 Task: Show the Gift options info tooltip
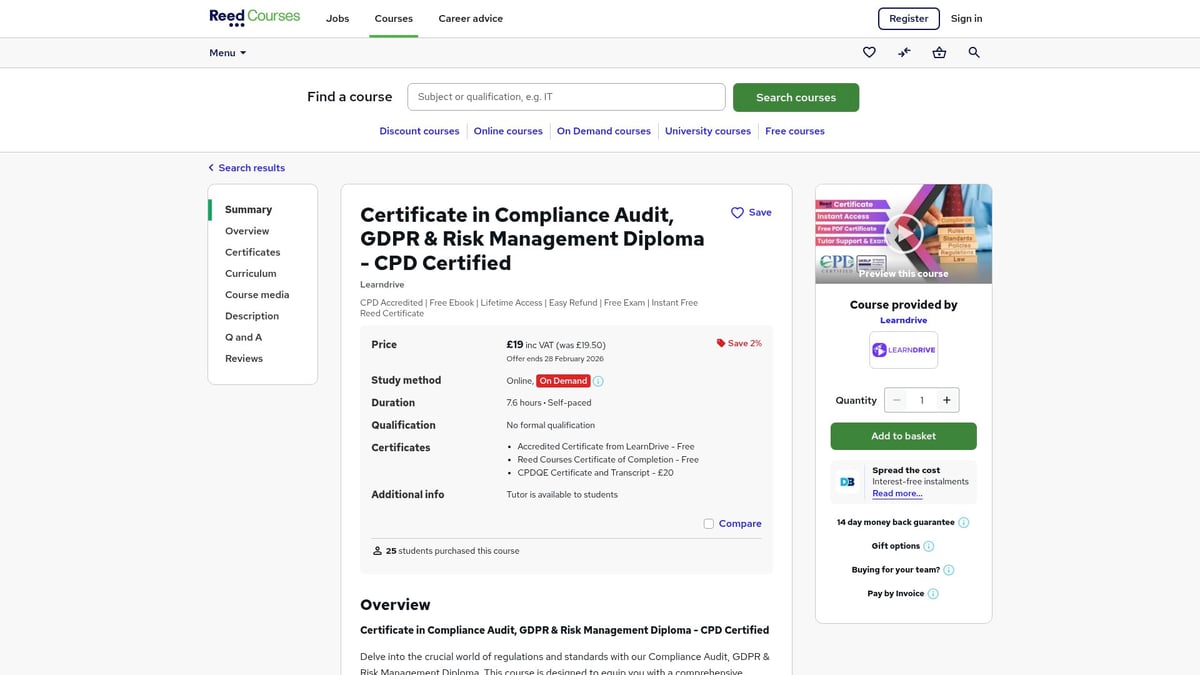[927, 546]
